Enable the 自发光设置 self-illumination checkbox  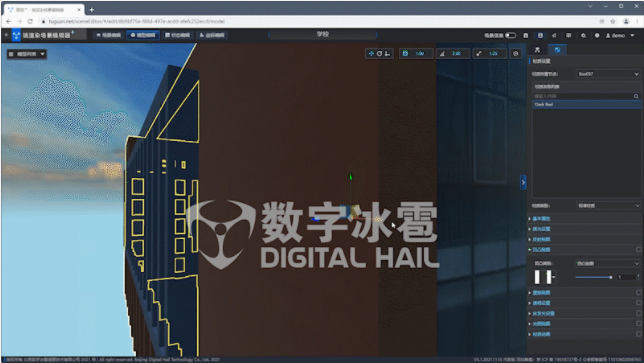click(639, 313)
